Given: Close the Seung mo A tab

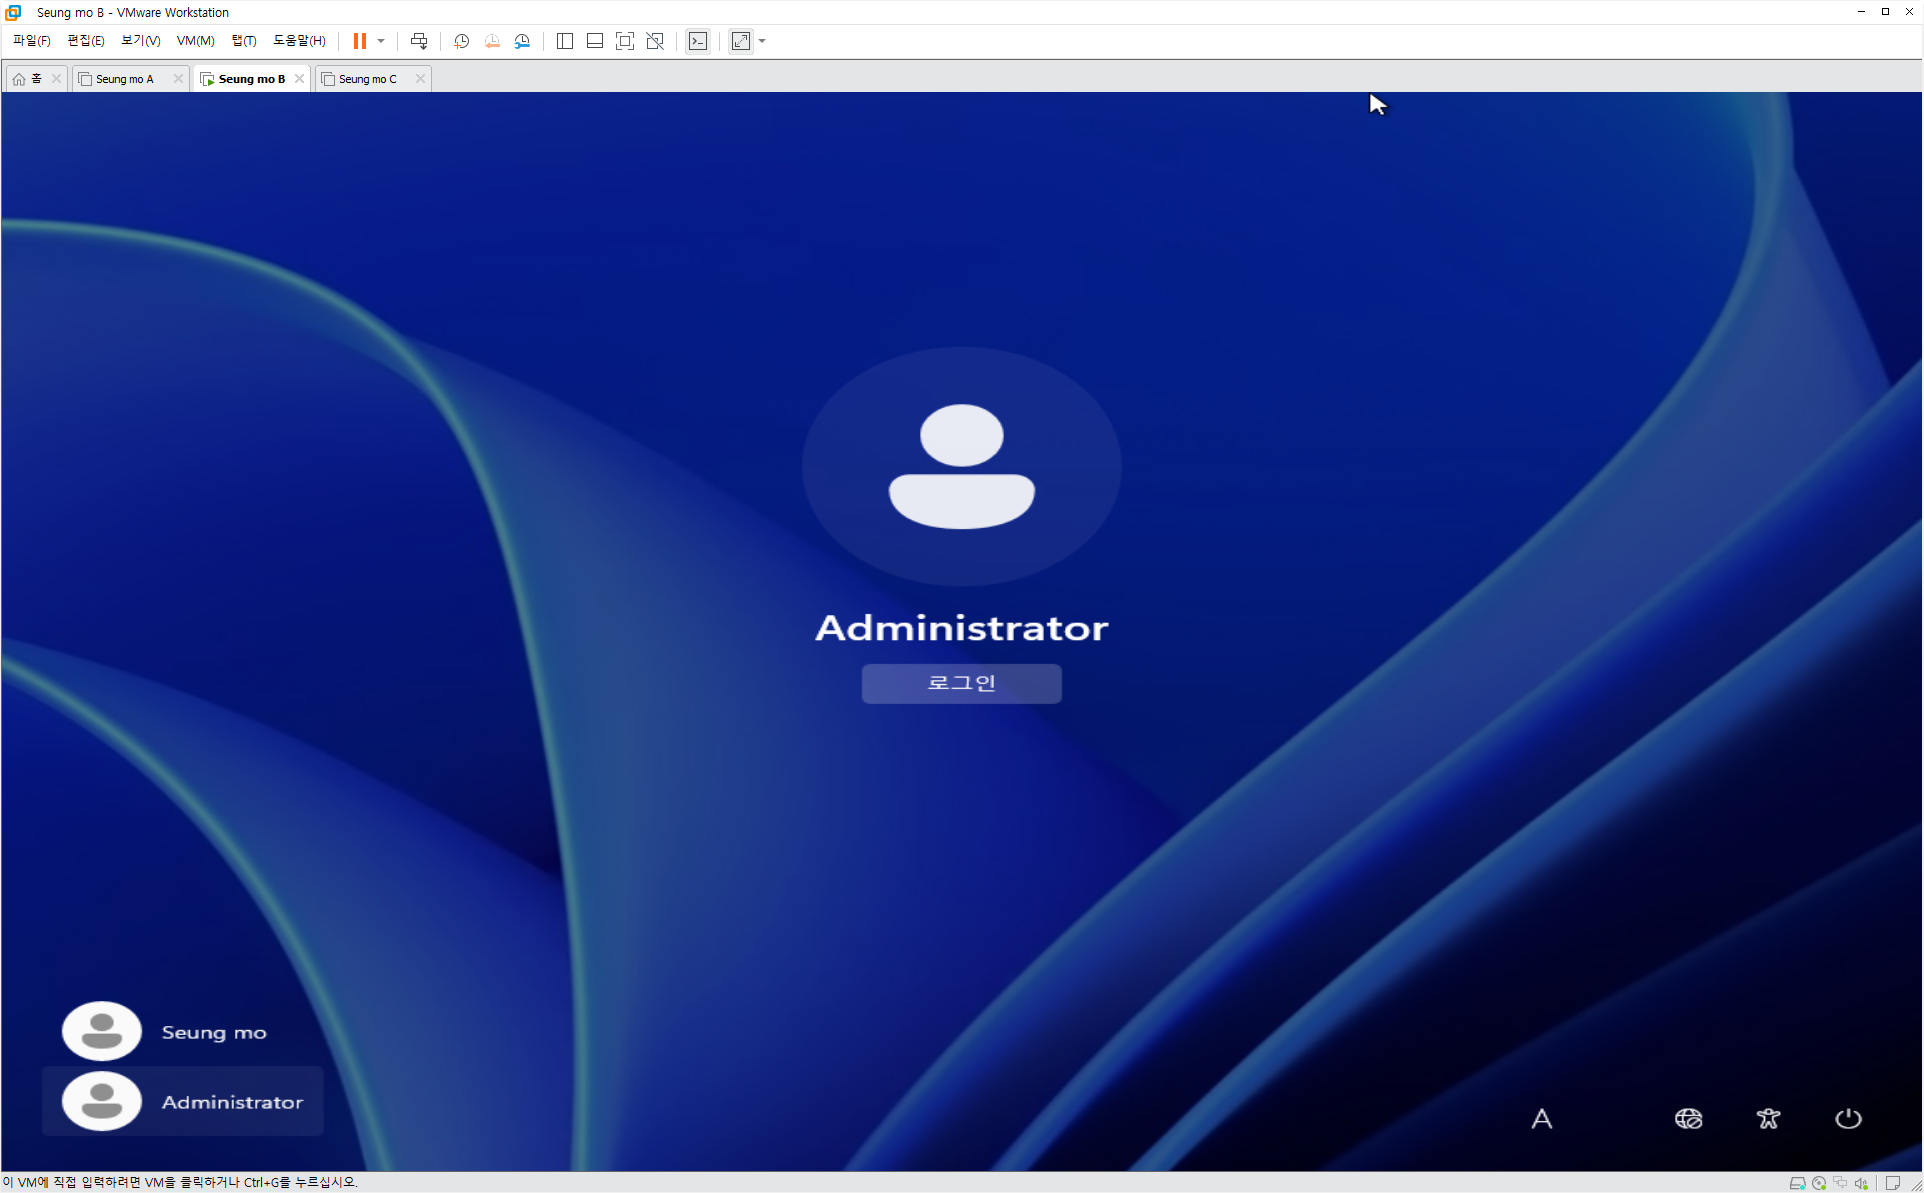Looking at the screenshot, I should tap(178, 79).
